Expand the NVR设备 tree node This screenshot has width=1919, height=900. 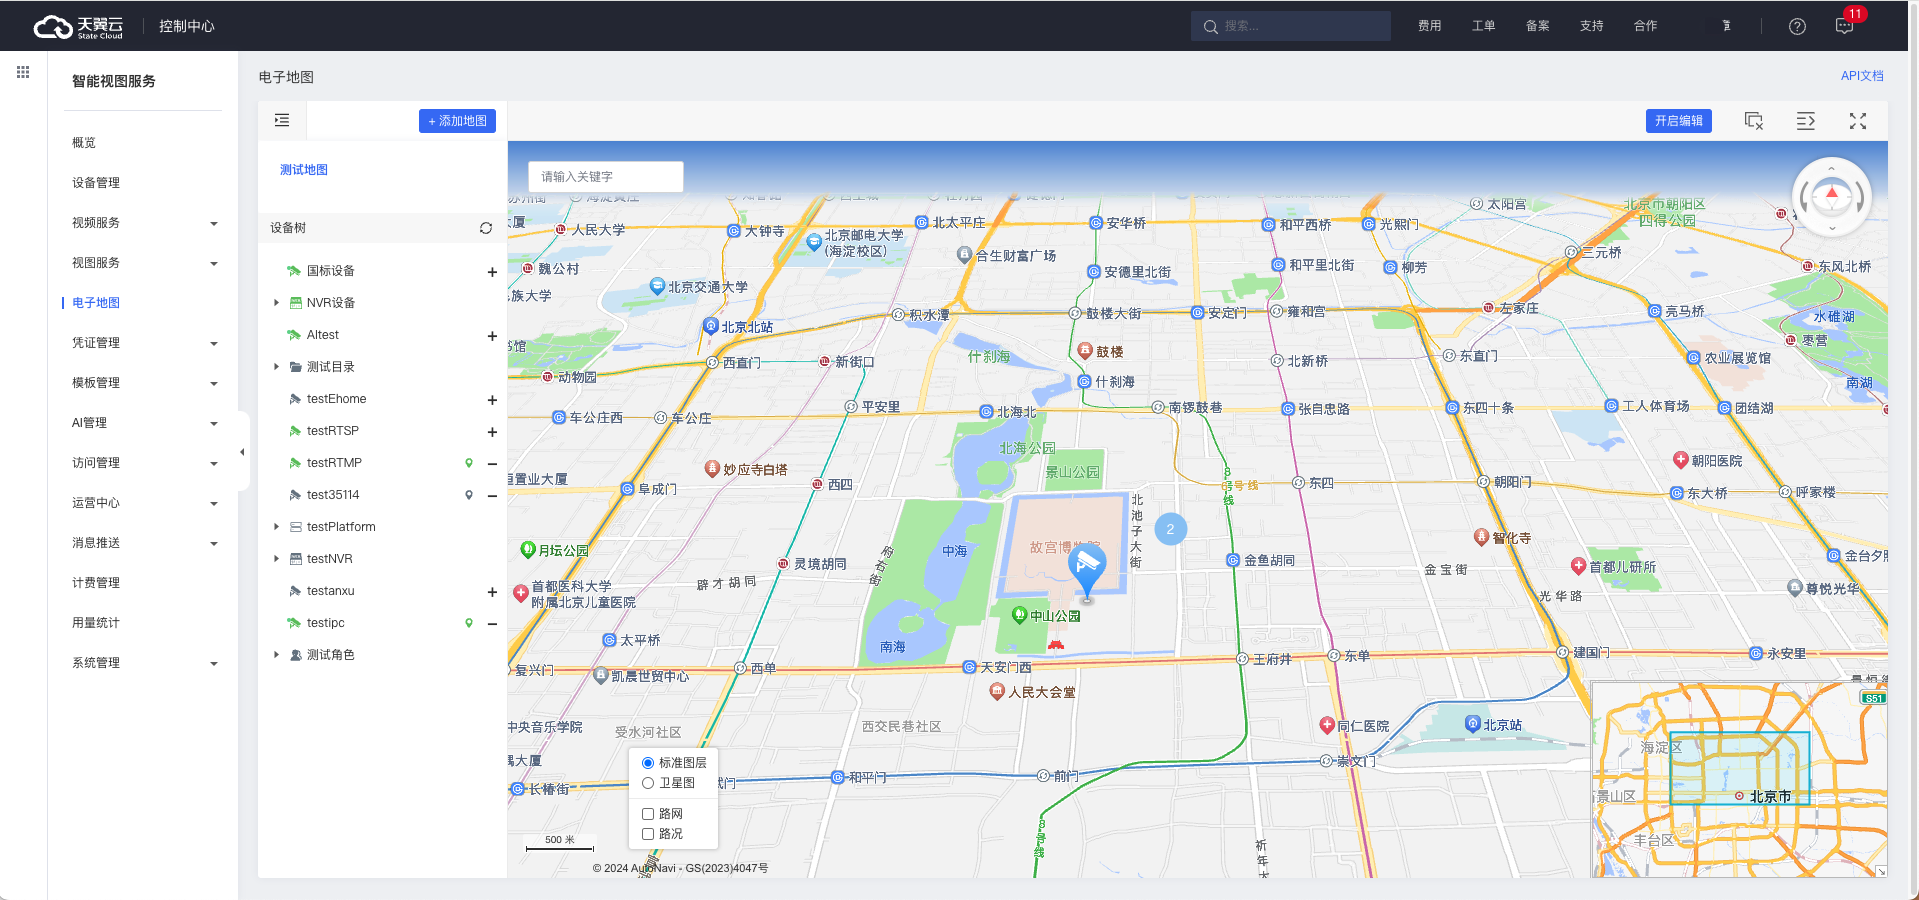(x=277, y=303)
